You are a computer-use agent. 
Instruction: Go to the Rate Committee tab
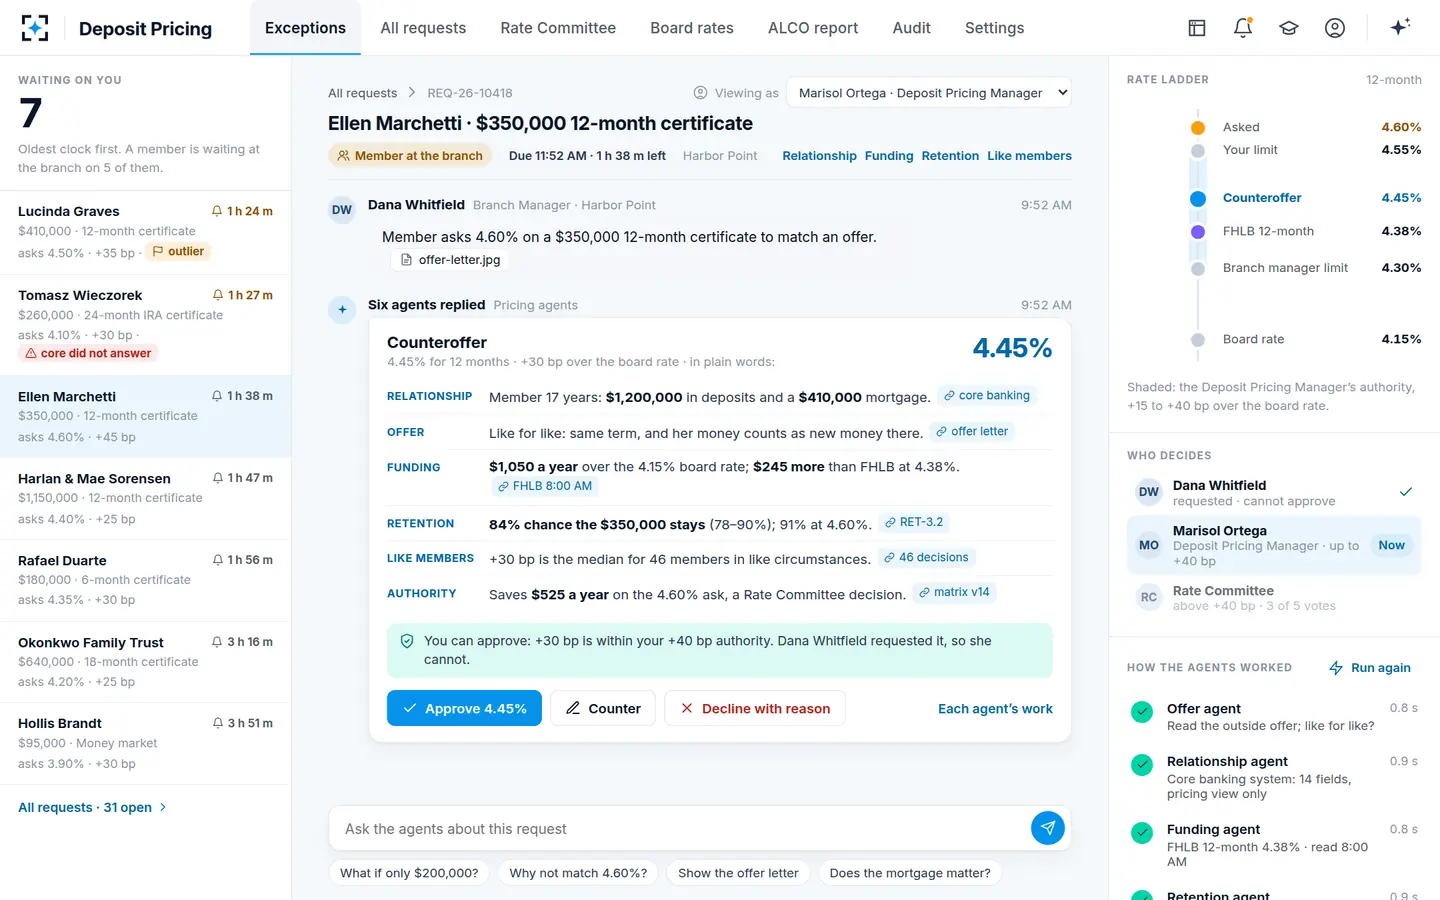point(558,28)
